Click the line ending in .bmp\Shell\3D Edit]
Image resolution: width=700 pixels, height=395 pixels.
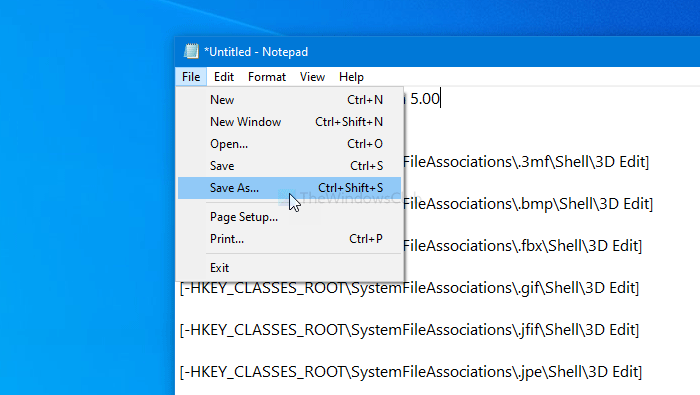coord(528,204)
